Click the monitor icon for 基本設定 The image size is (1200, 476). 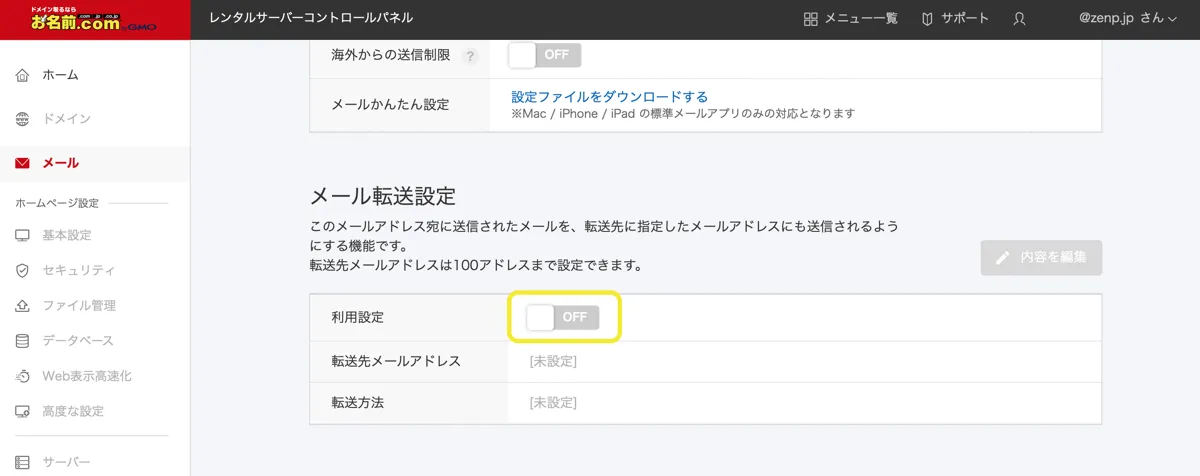[23, 236]
